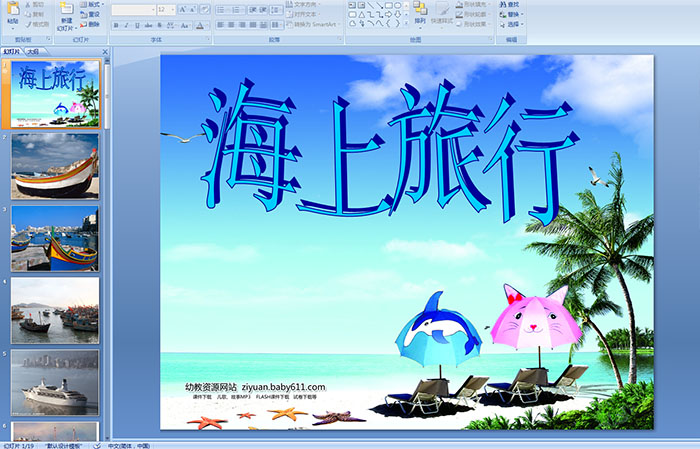This screenshot has width=700, height=449.
Task: Open Shape Fill (形状填充) color menu
Action: [x=472, y=4]
